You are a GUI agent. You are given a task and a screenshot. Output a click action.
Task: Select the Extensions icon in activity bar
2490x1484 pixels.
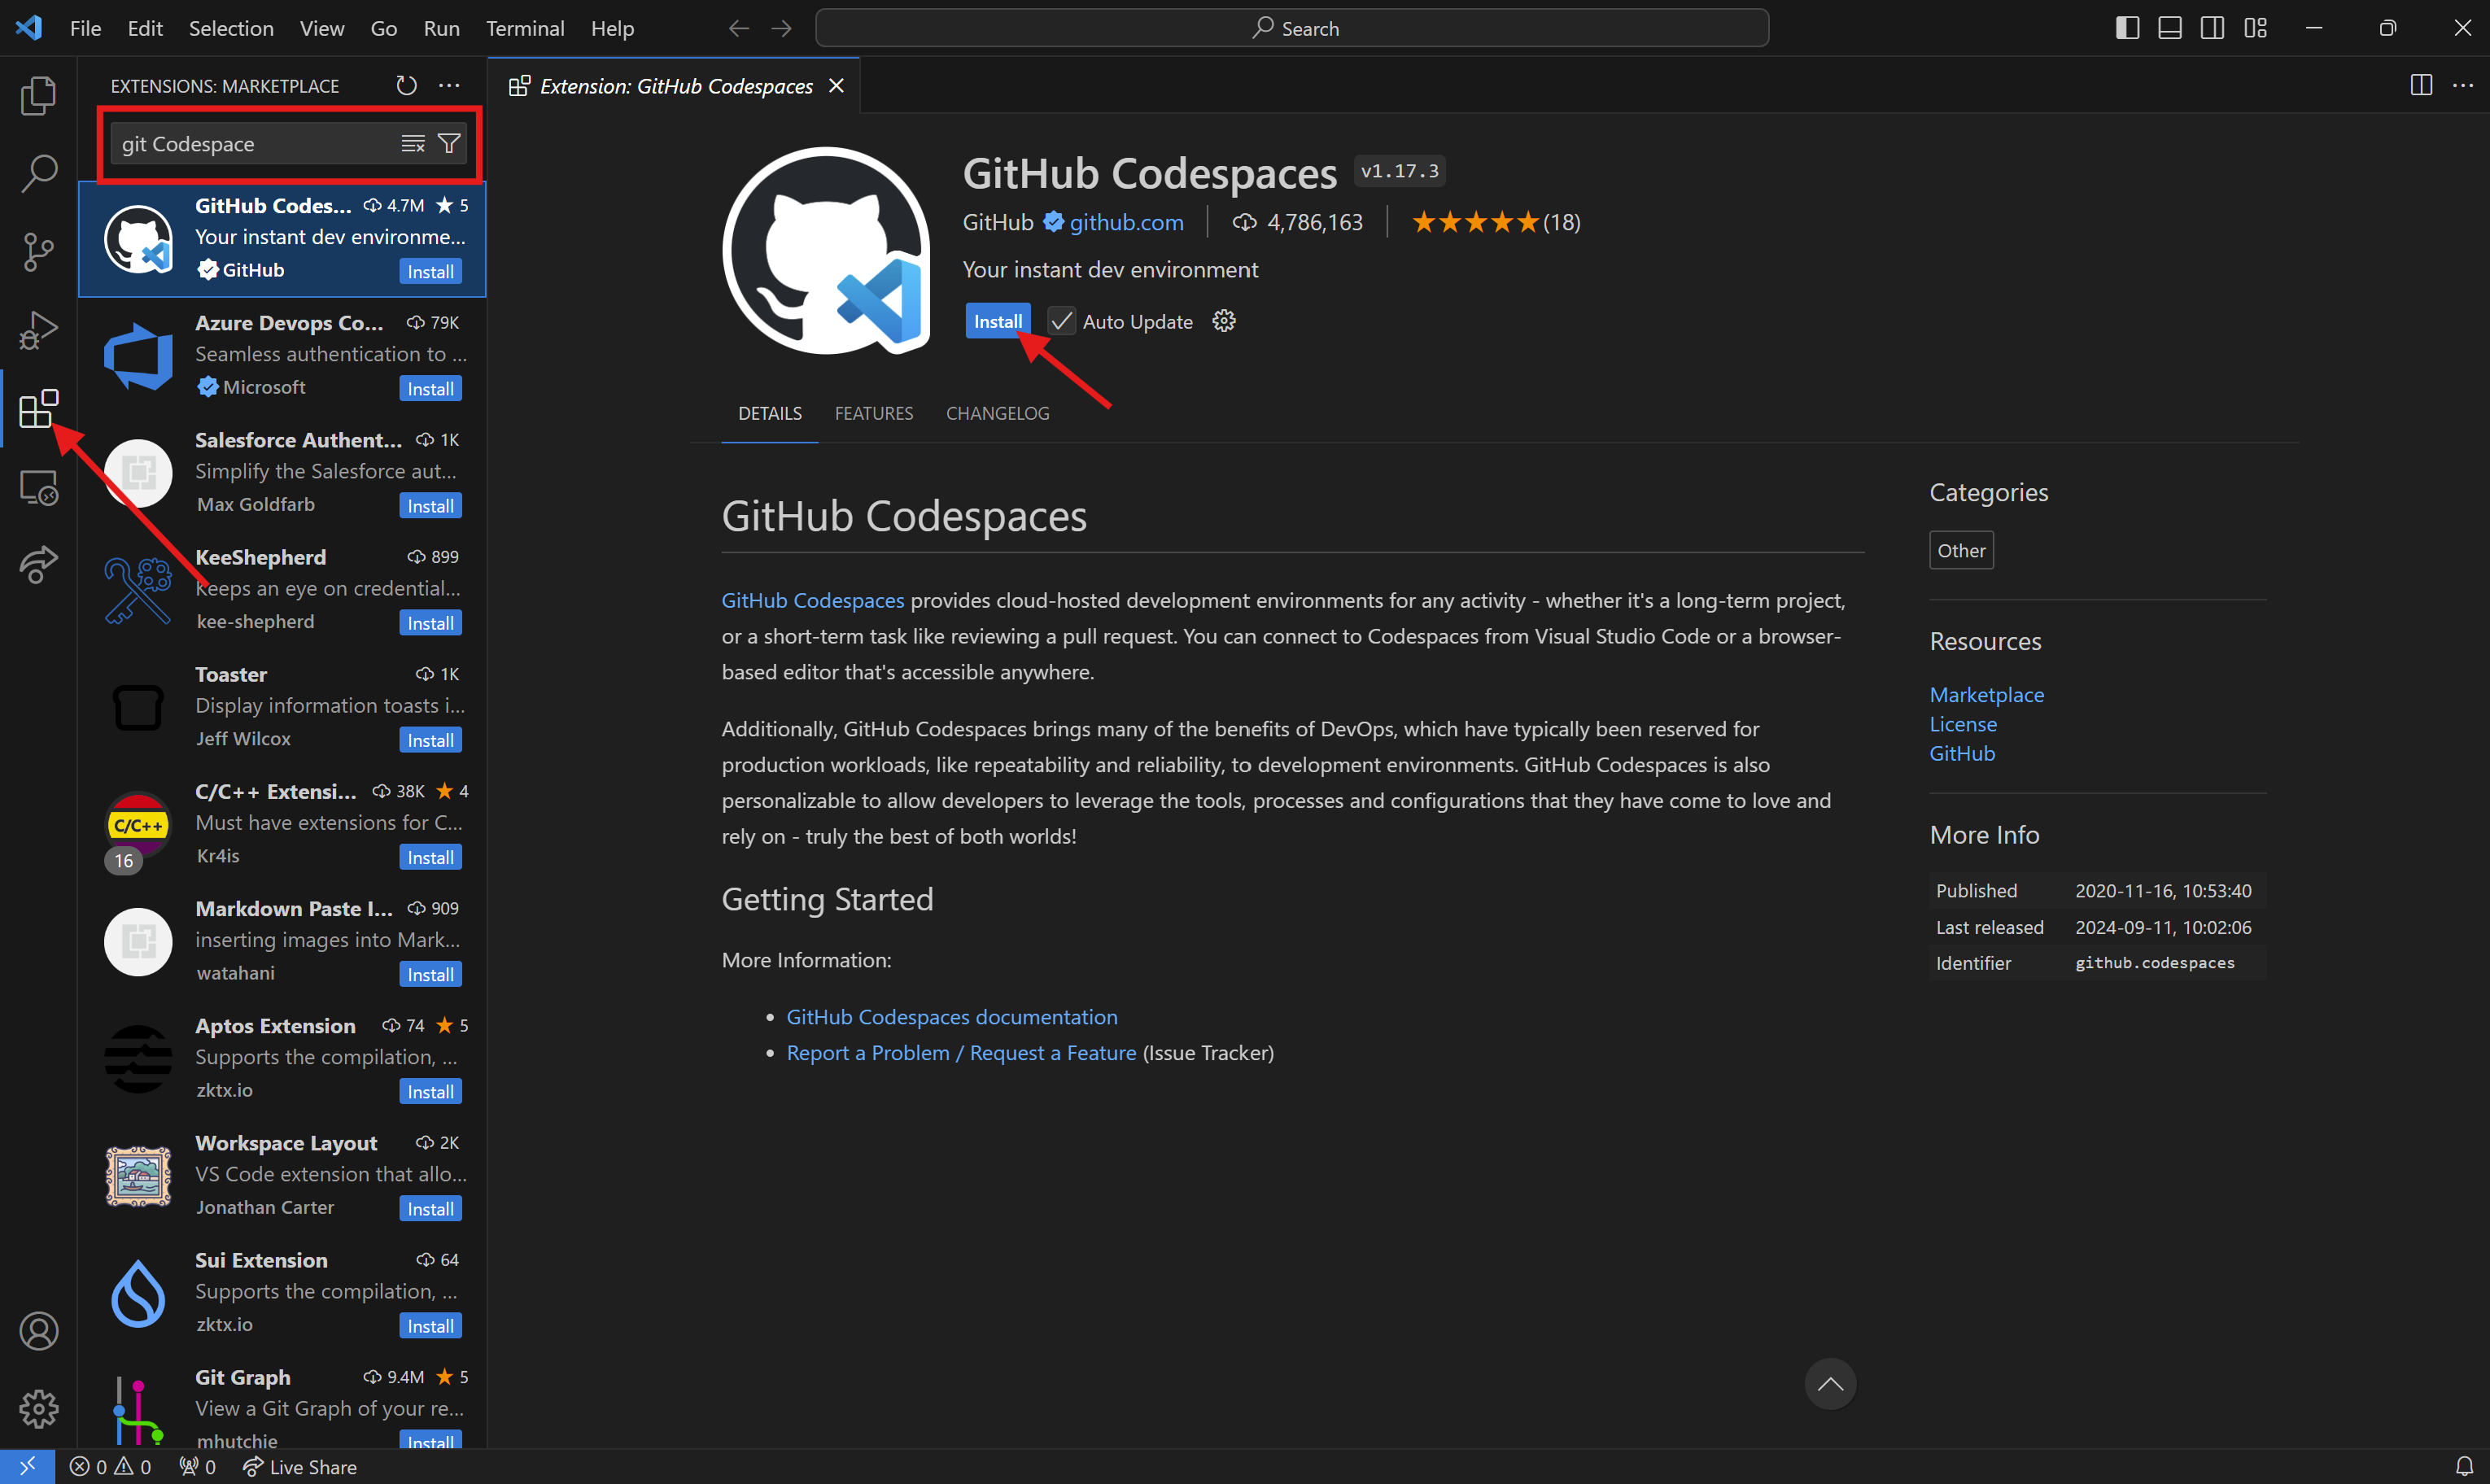coord(38,408)
